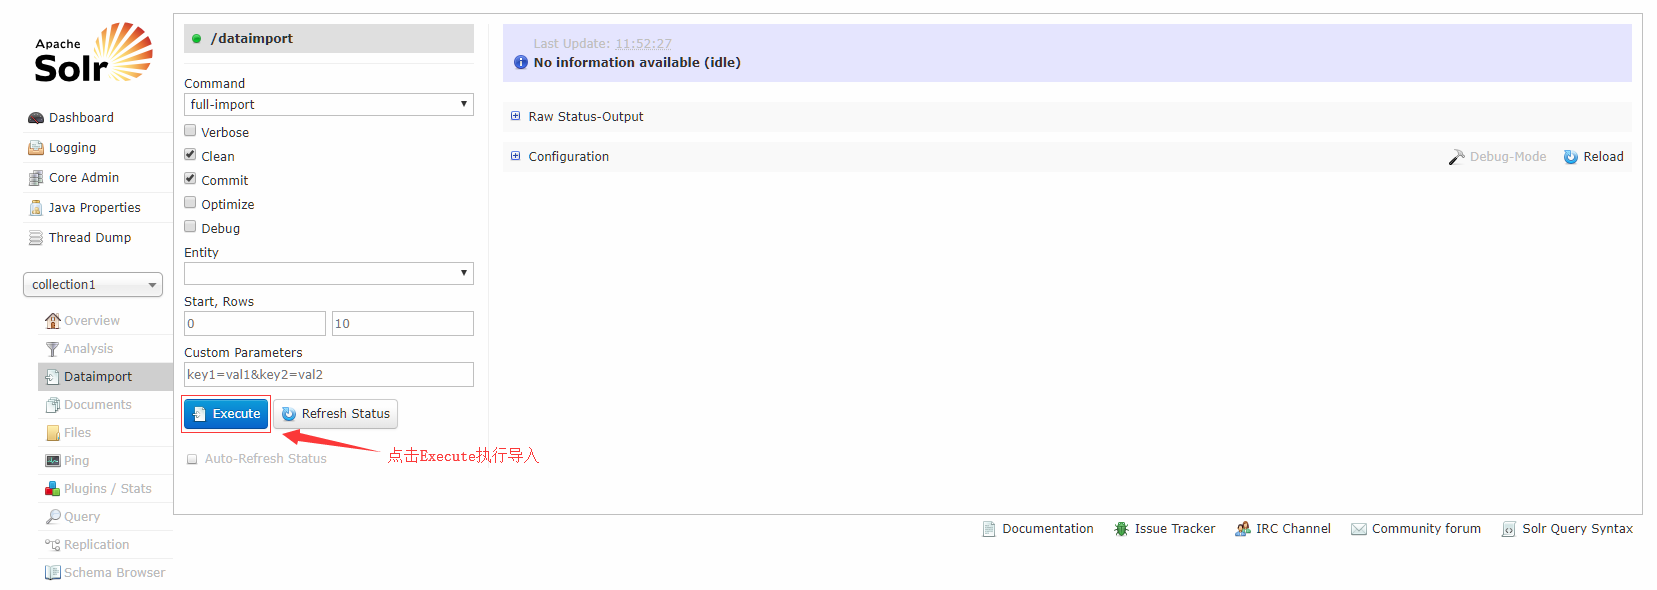Click the Replication icon
This screenshot has width=1657, height=590.
pyautogui.click(x=53, y=545)
